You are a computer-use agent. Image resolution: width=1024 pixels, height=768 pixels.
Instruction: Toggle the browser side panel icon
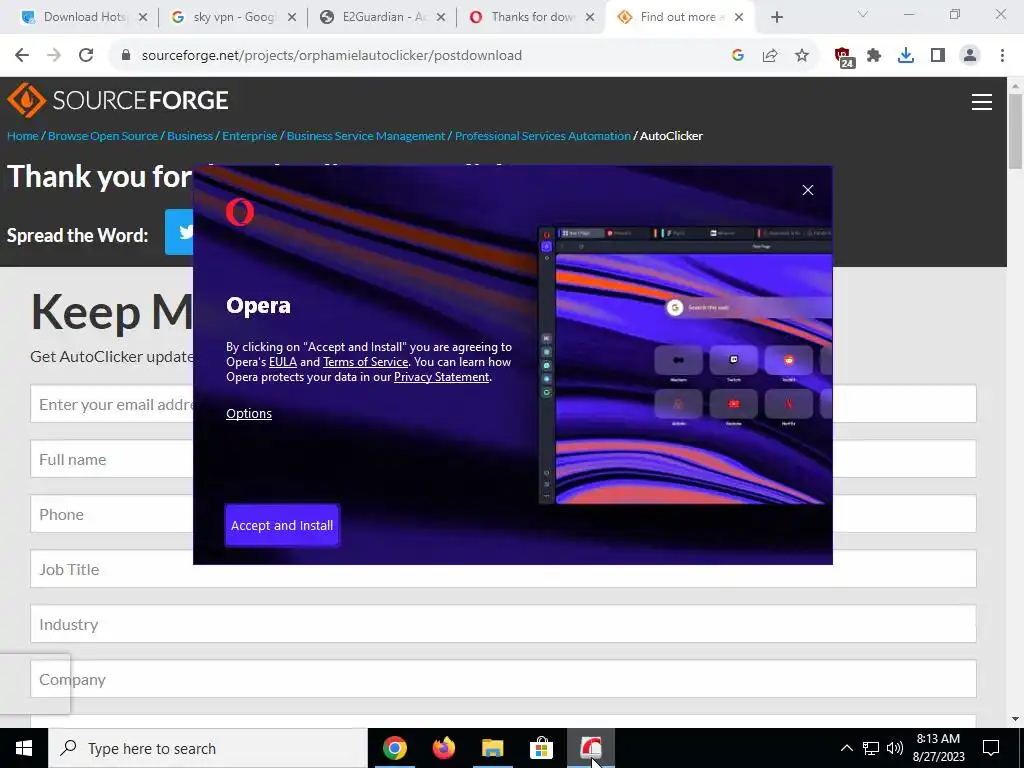(938, 56)
